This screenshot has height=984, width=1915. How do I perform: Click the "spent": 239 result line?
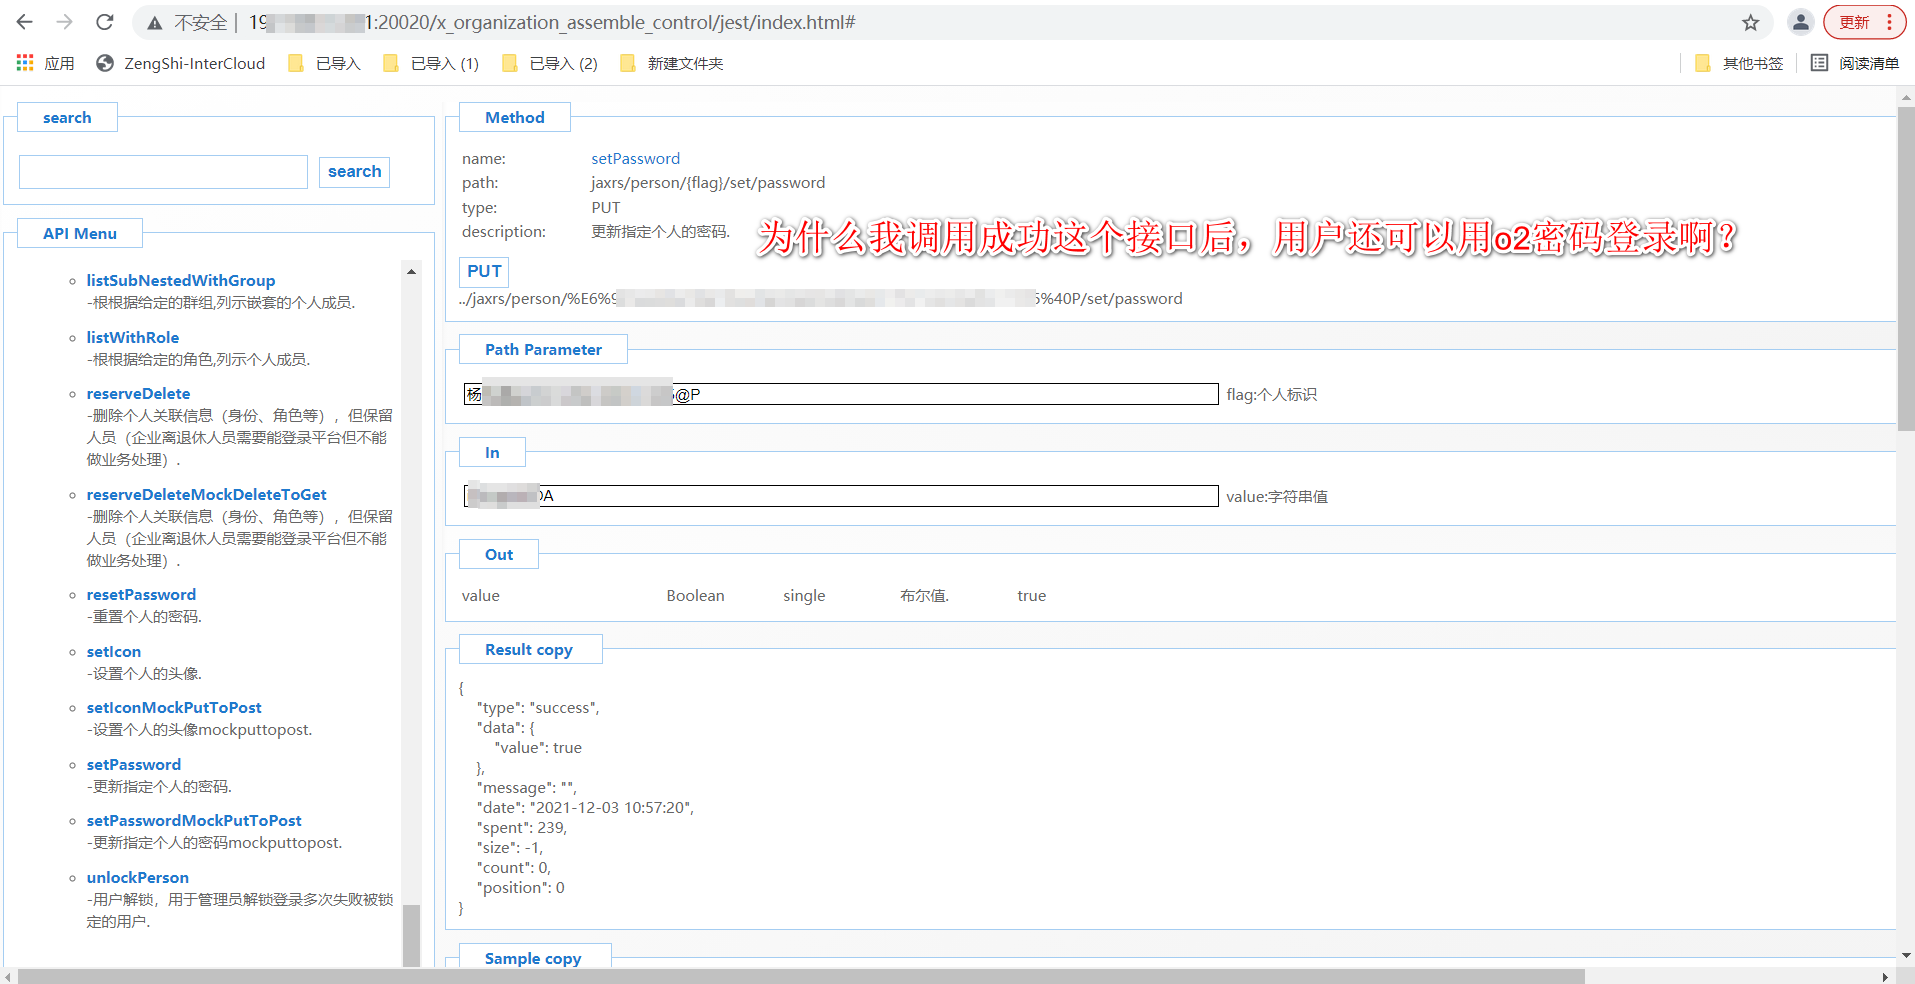tap(522, 828)
